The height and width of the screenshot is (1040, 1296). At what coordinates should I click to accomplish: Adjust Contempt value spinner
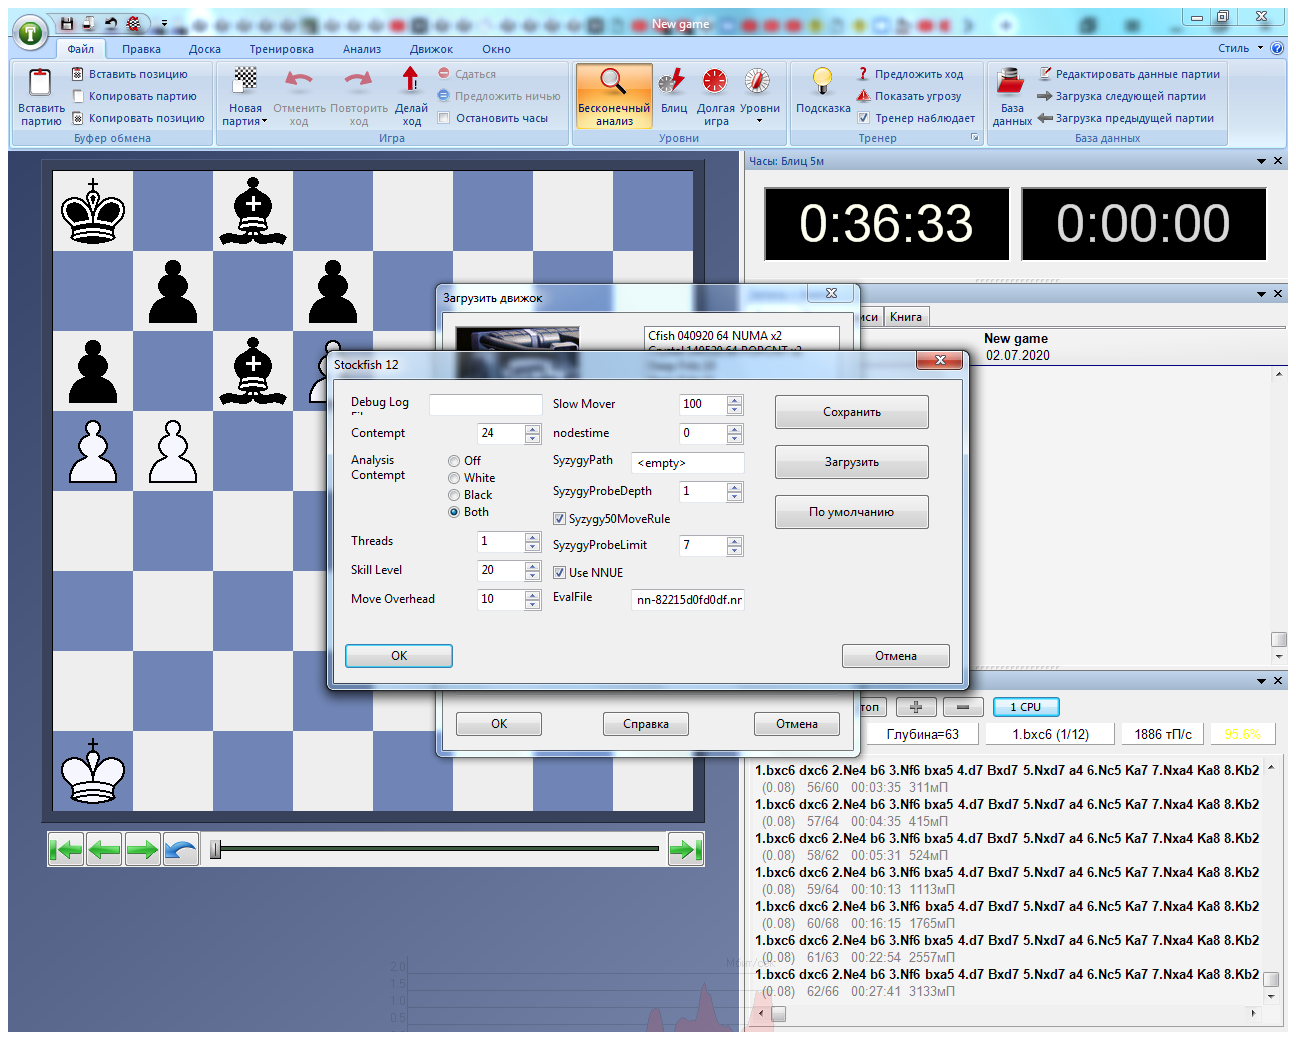coord(532,433)
